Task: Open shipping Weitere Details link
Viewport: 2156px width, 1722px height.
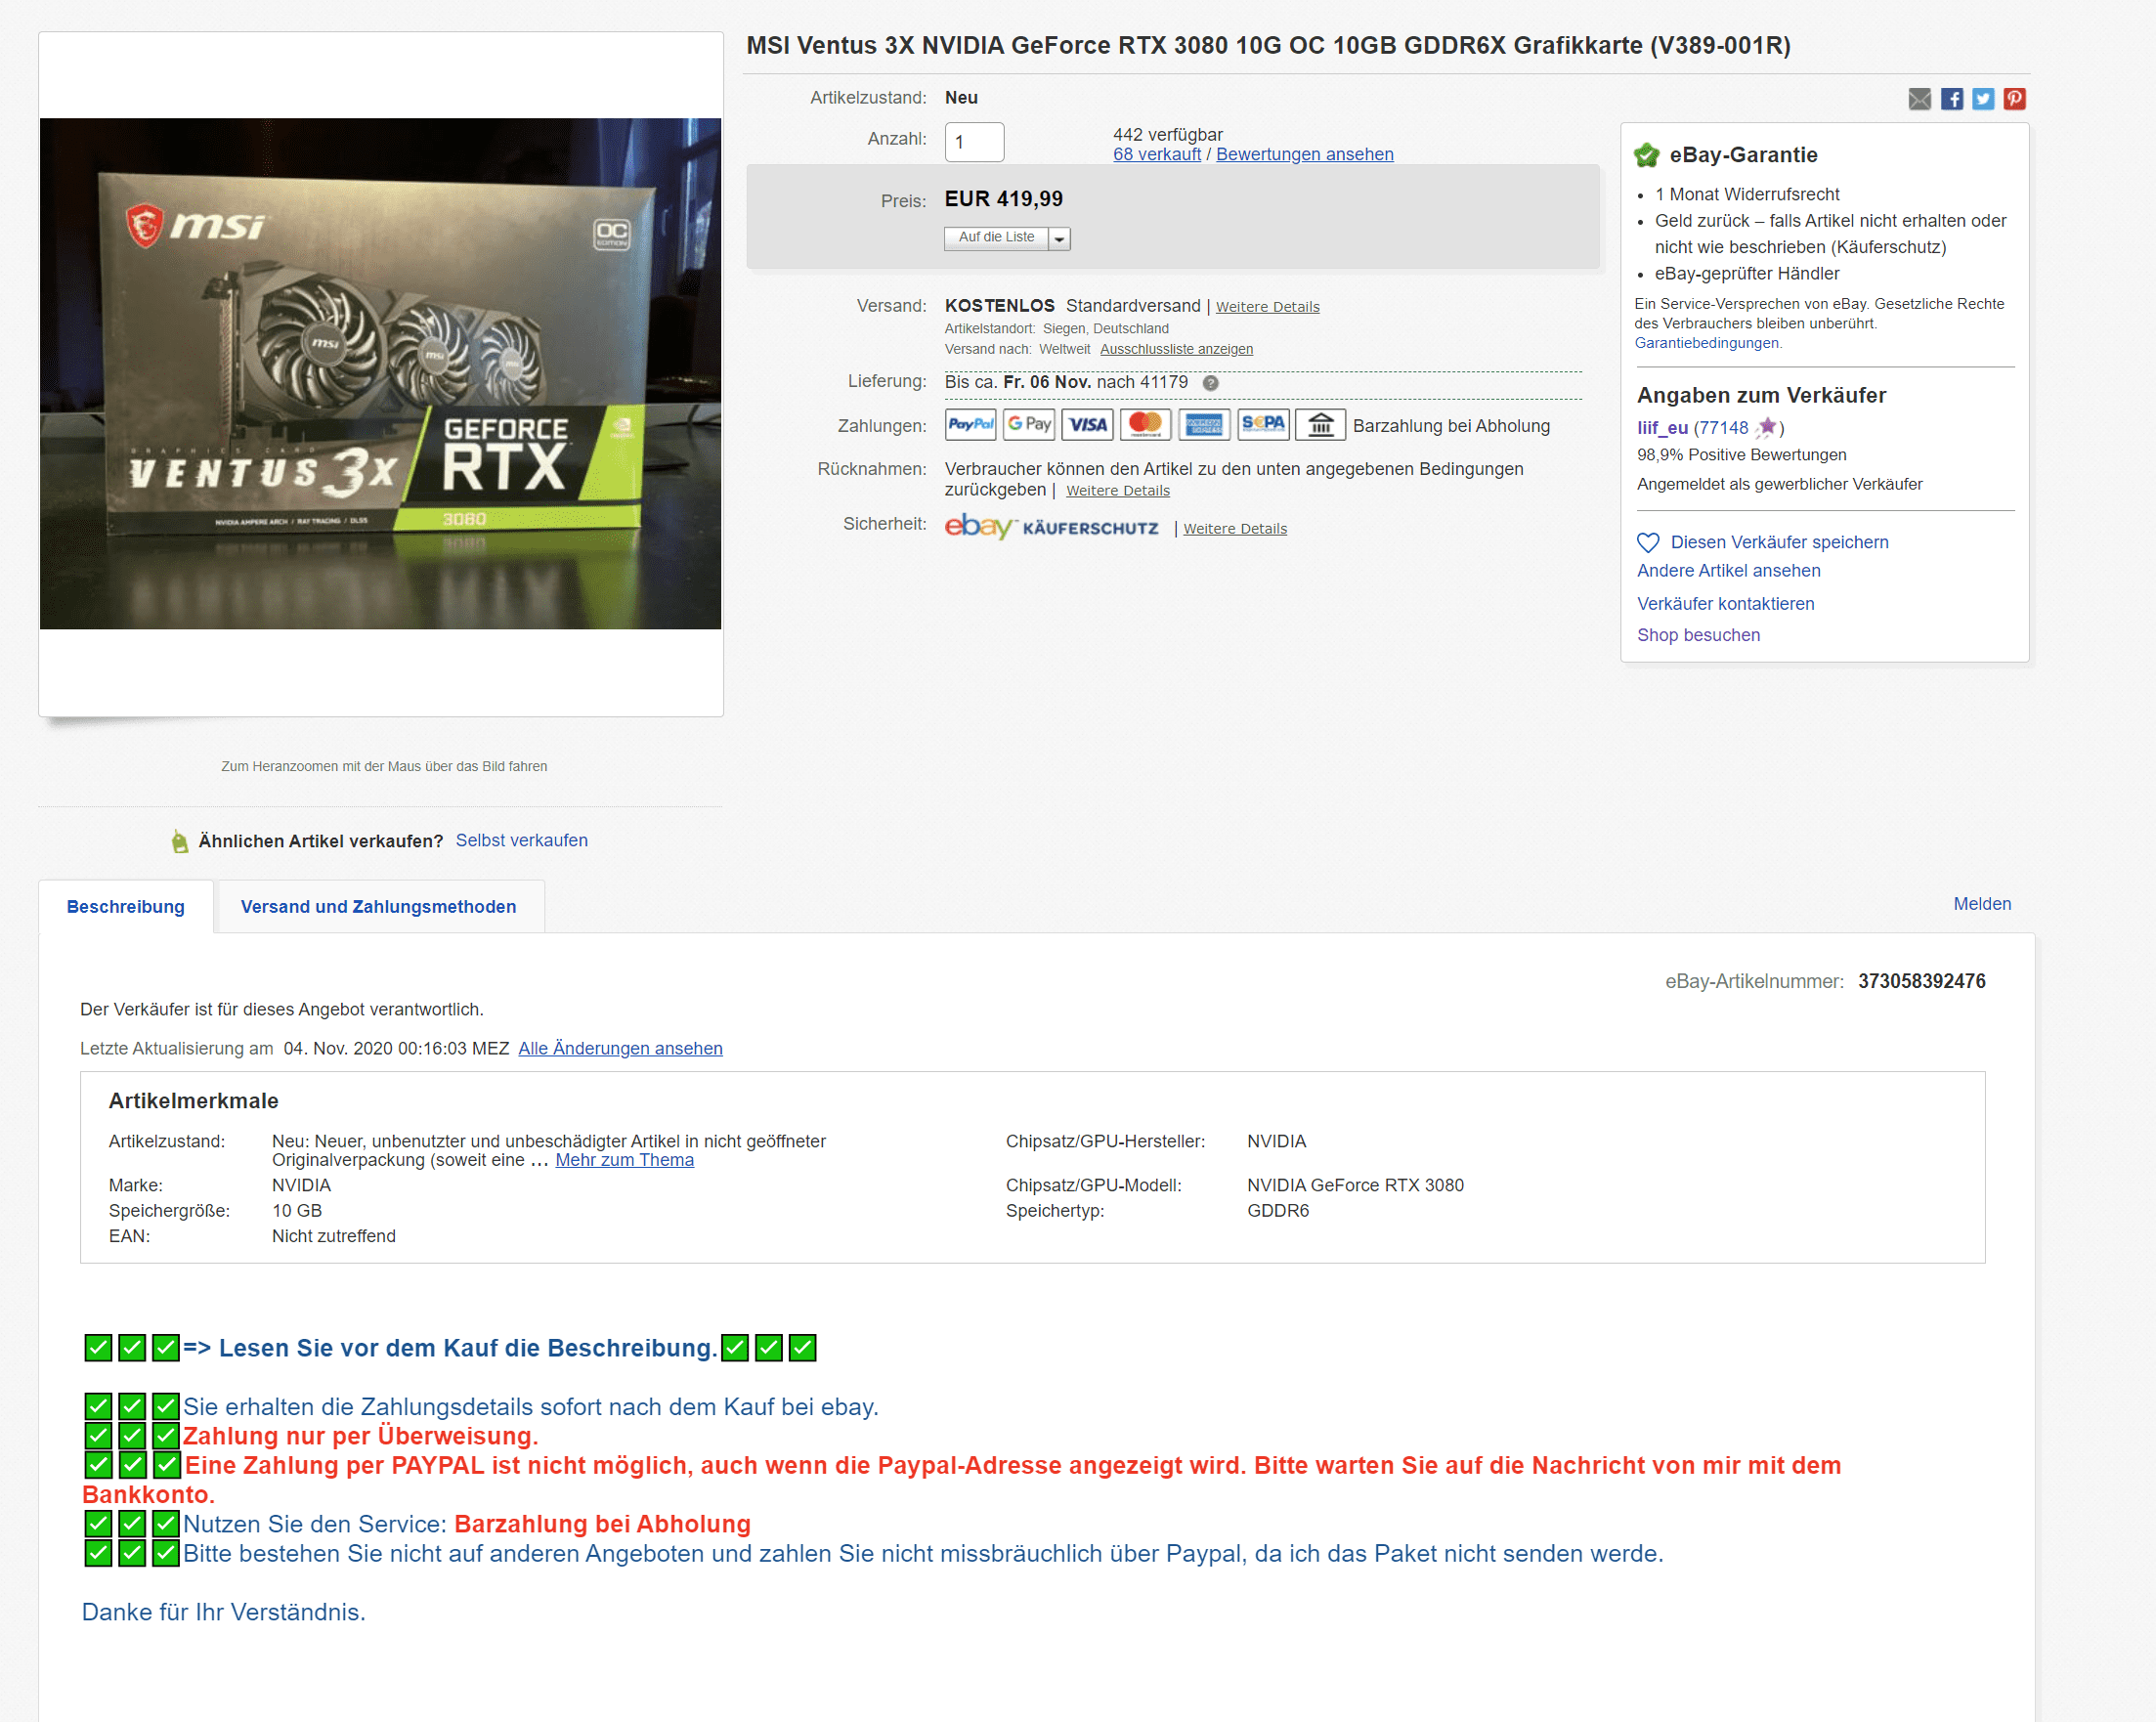Action: tap(1267, 307)
